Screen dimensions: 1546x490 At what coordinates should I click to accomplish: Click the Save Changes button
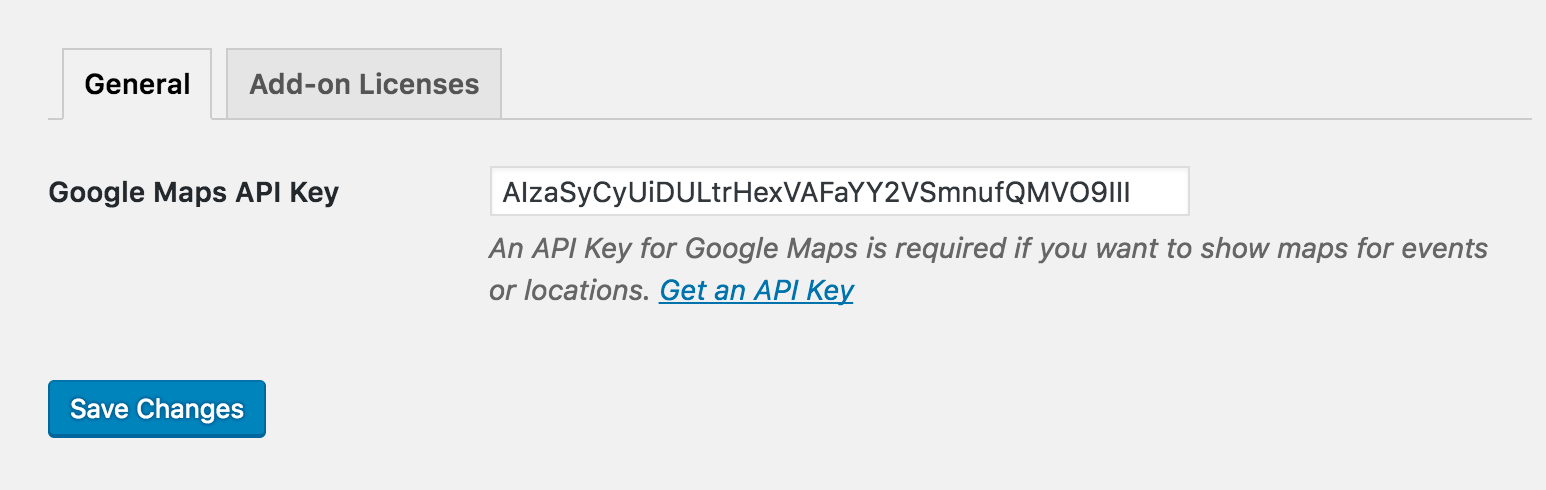(157, 409)
